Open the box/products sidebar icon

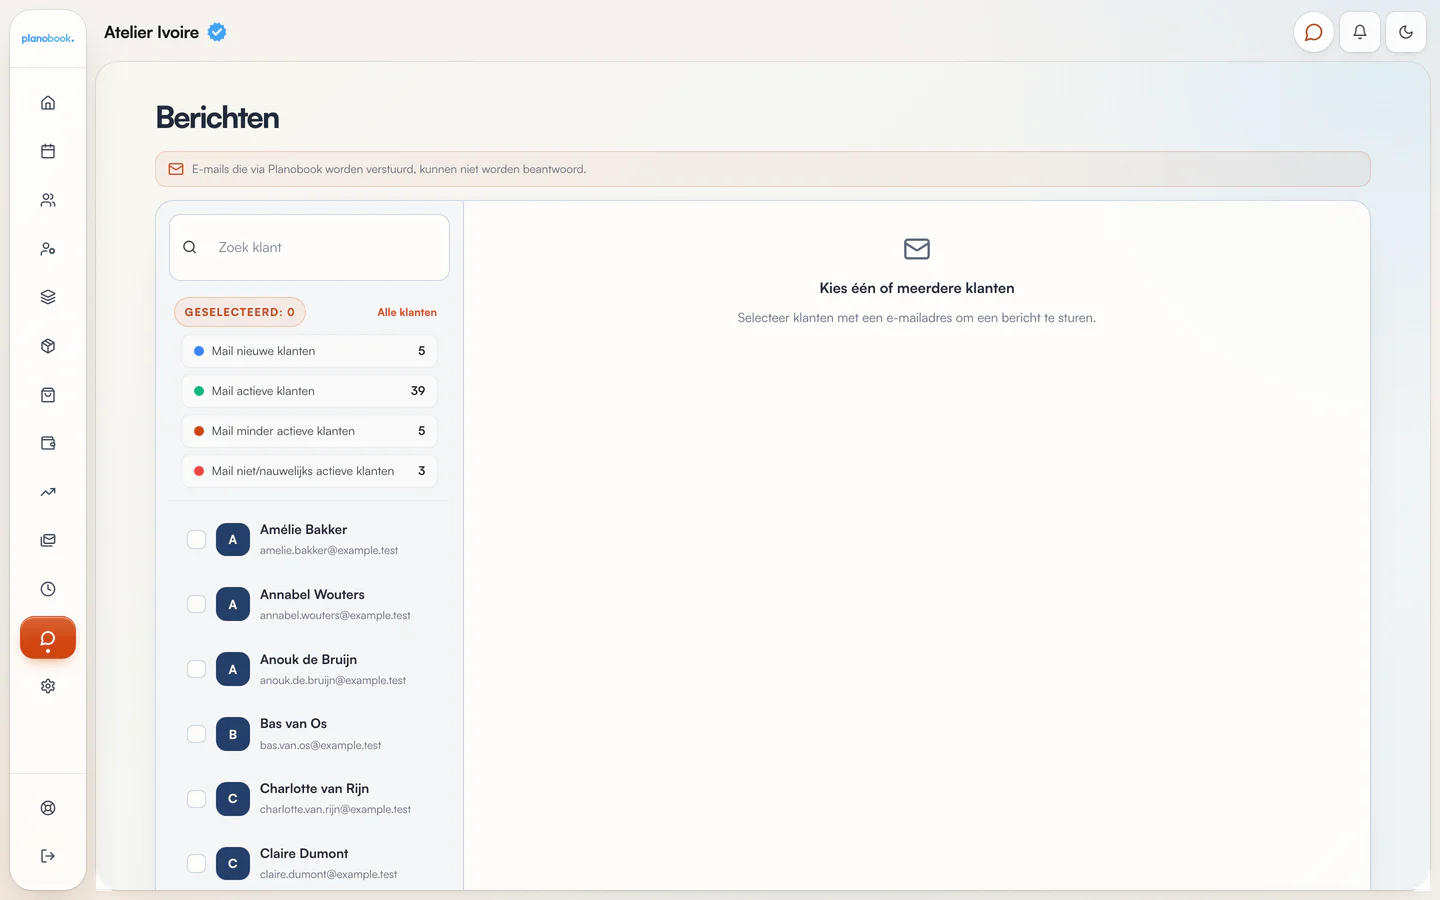[x=48, y=346]
